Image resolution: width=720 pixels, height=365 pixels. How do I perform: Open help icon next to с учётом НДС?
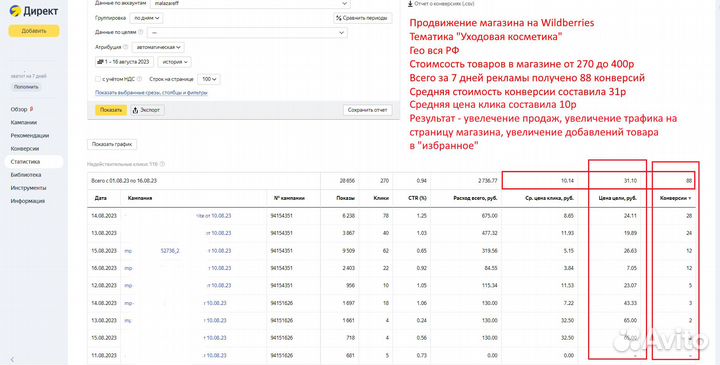click(139, 79)
